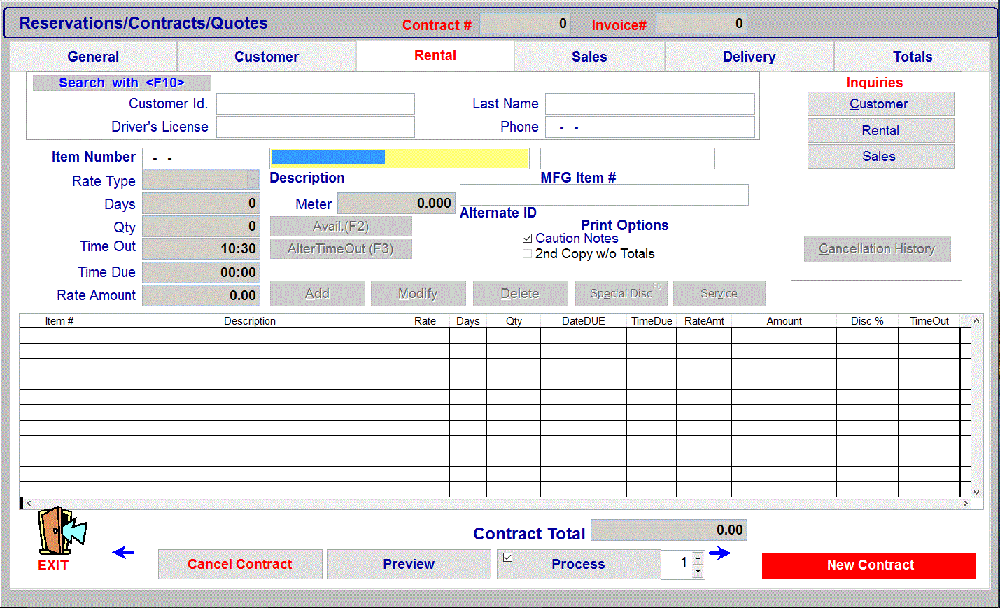Click the Description column header in grid
Viewport: 1000px width, 608px height.
click(x=250, y=322)
